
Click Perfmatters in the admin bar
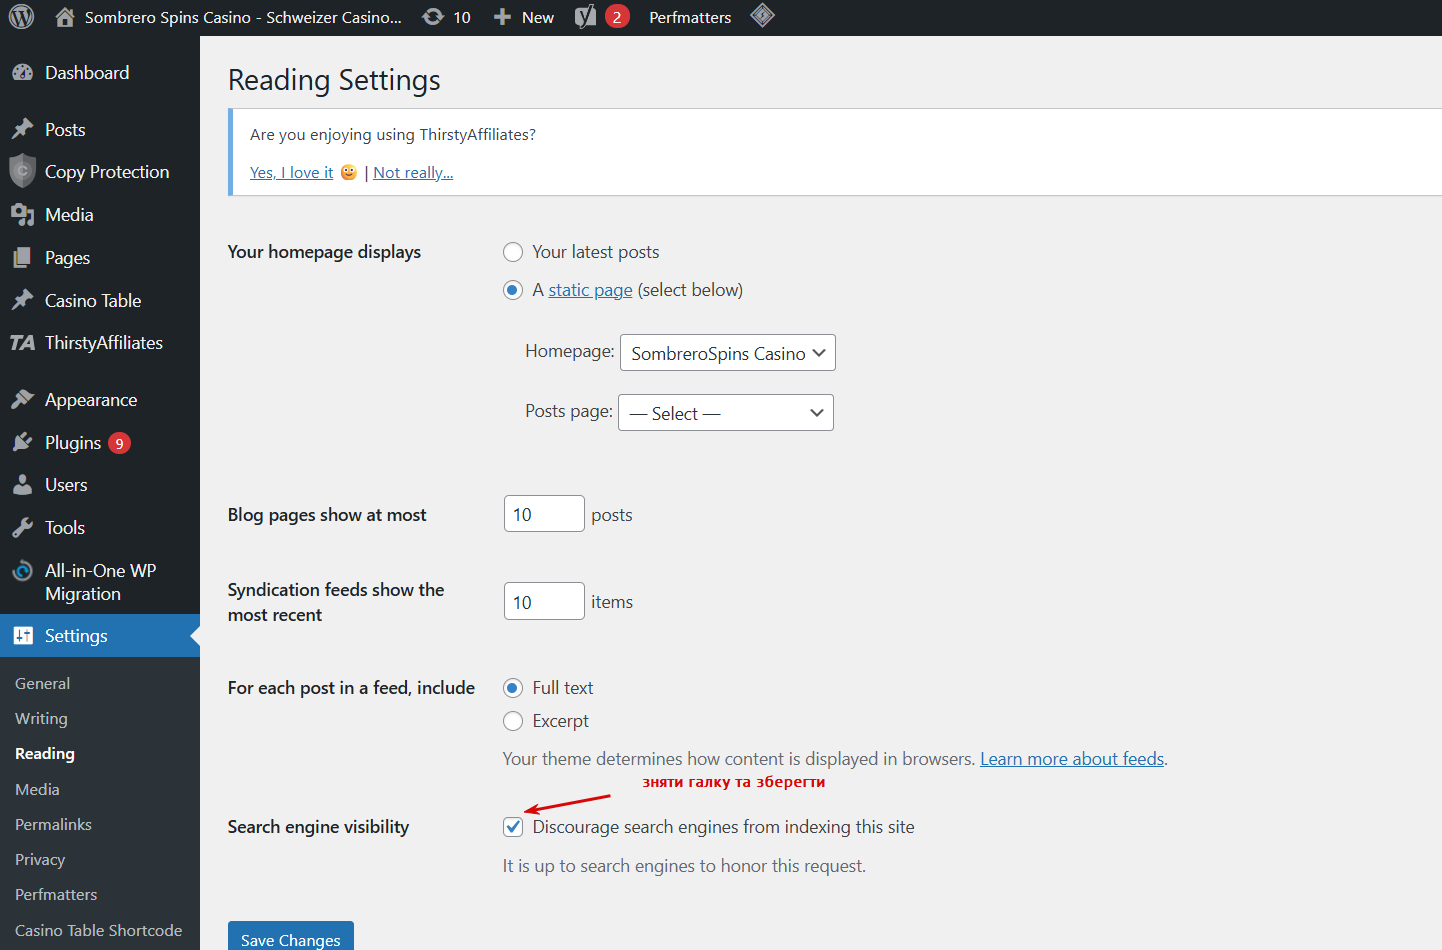point(690,17)
